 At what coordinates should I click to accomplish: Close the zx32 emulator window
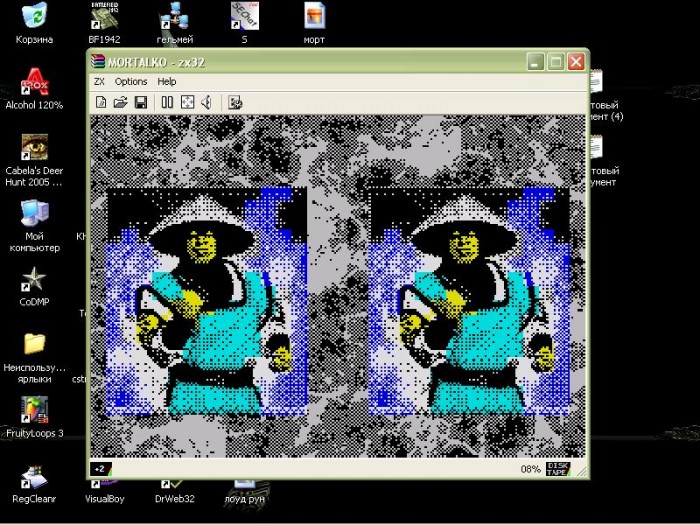[x=576, y=62]
